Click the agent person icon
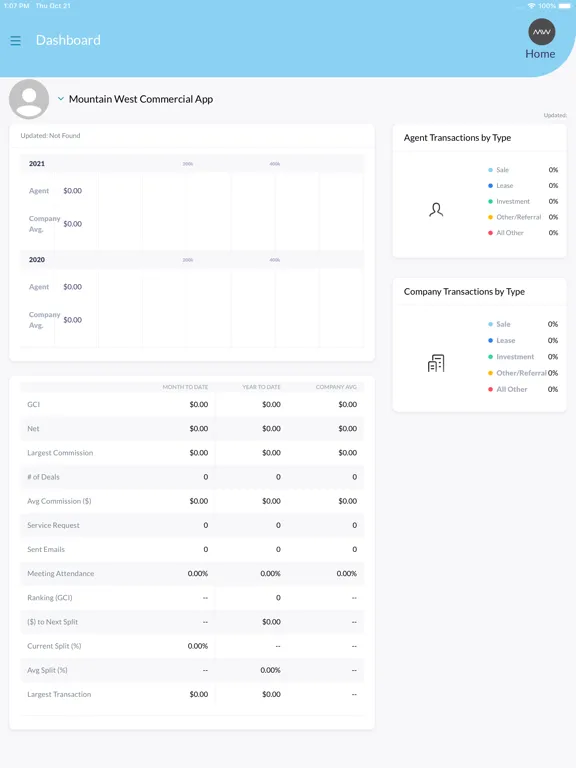Image resolution: width=576 pixels, height=768 pixels. click(436, 210)
